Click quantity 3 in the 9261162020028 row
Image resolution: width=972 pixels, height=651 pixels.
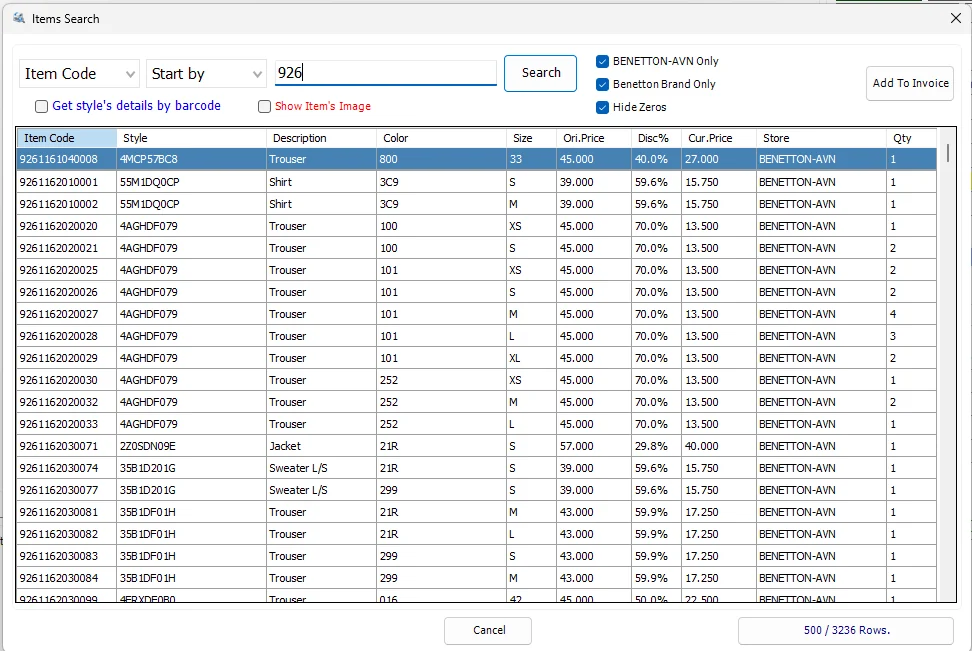click(x=911, y=336)
